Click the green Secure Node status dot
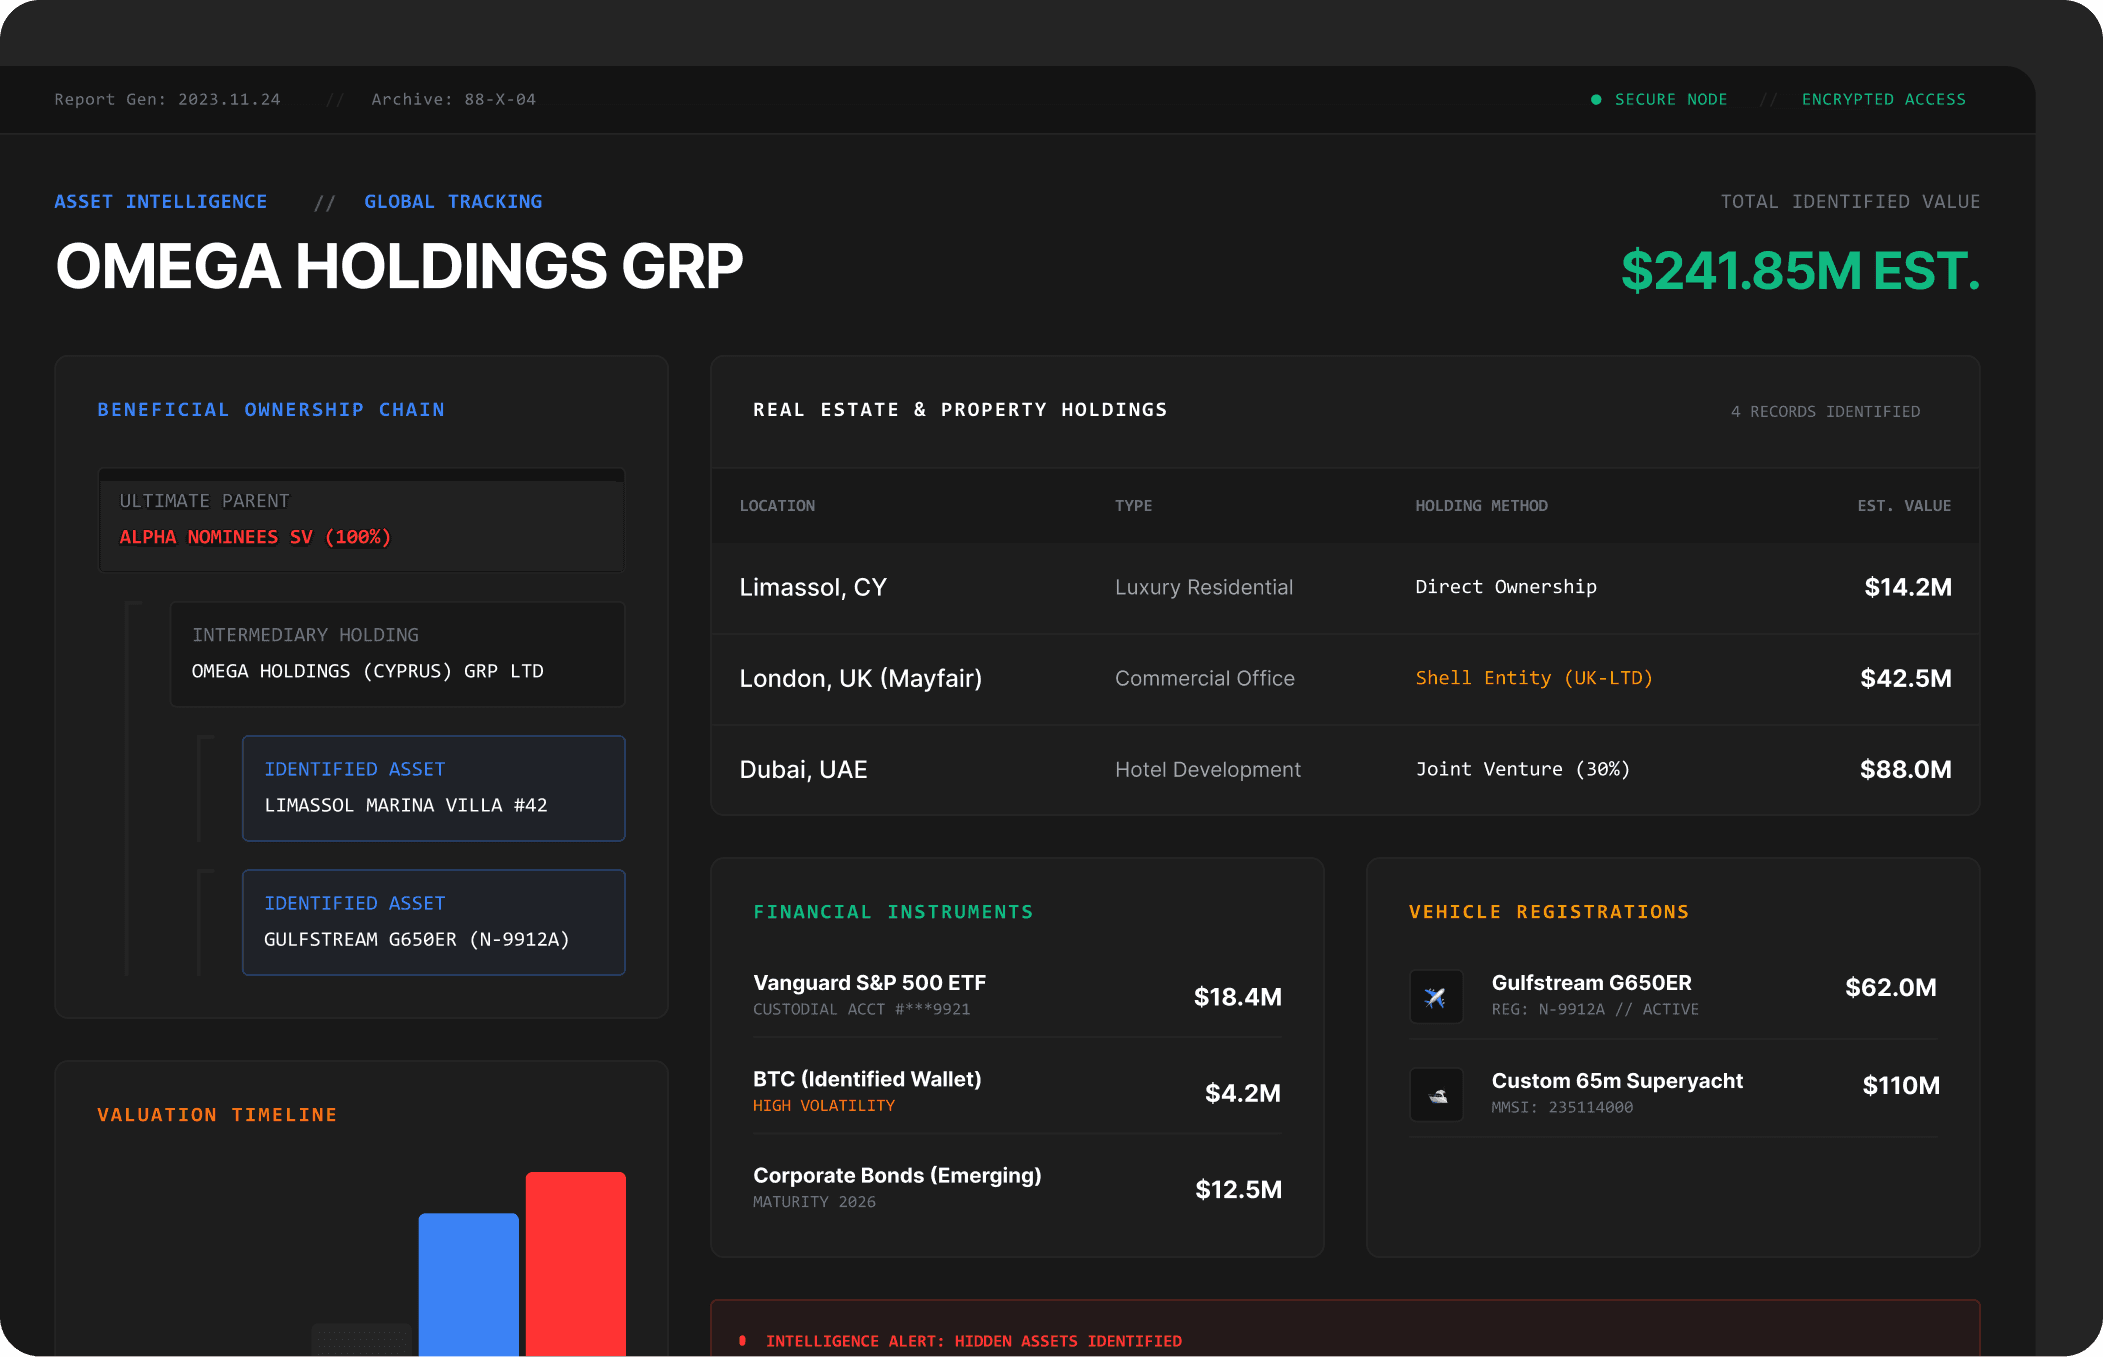 (x=1596, y=100)
